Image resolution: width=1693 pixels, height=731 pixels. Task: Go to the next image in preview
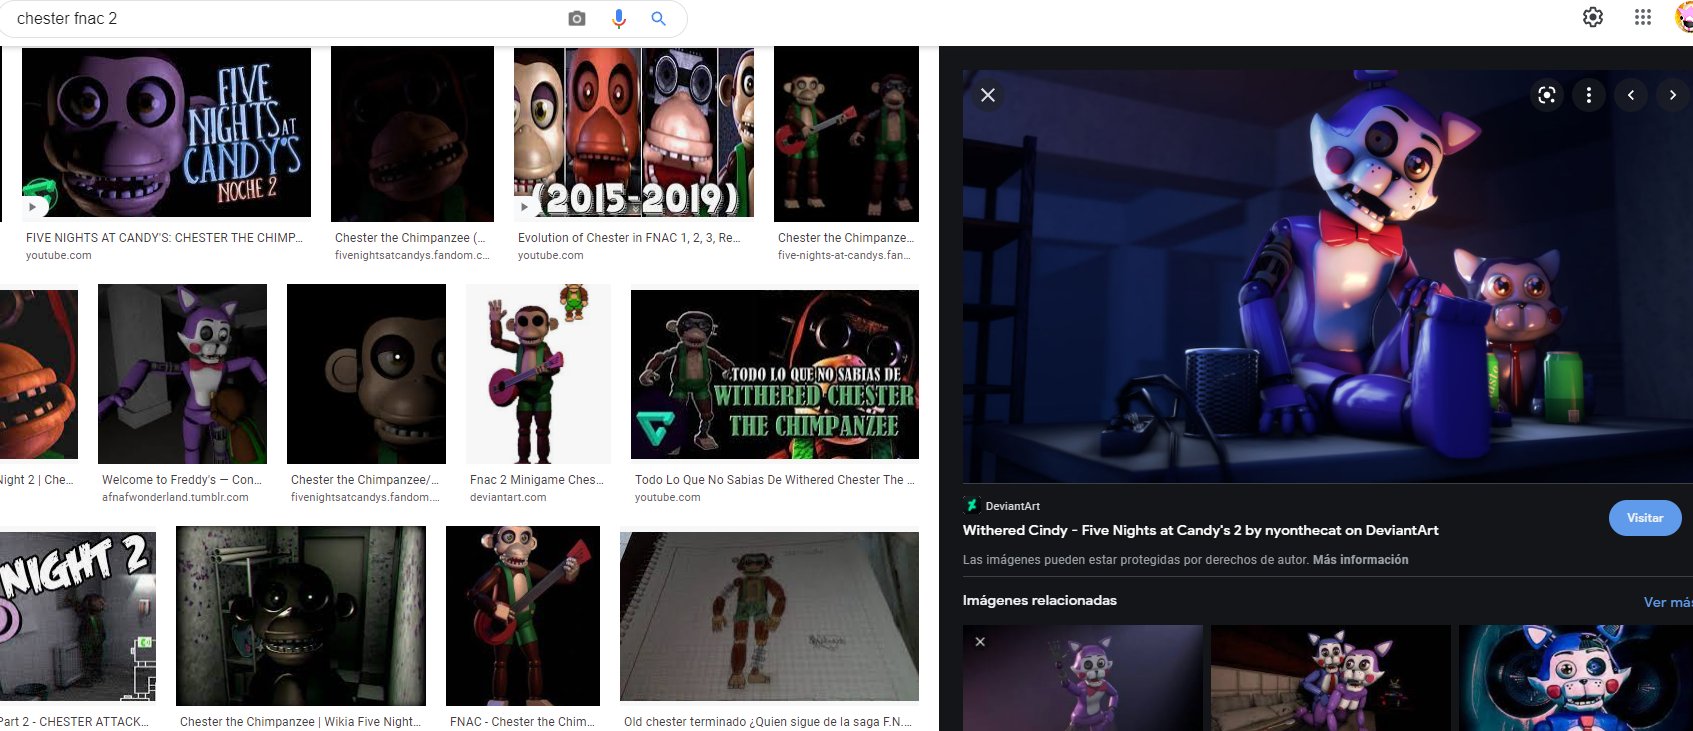click(x=1673, y=95)
